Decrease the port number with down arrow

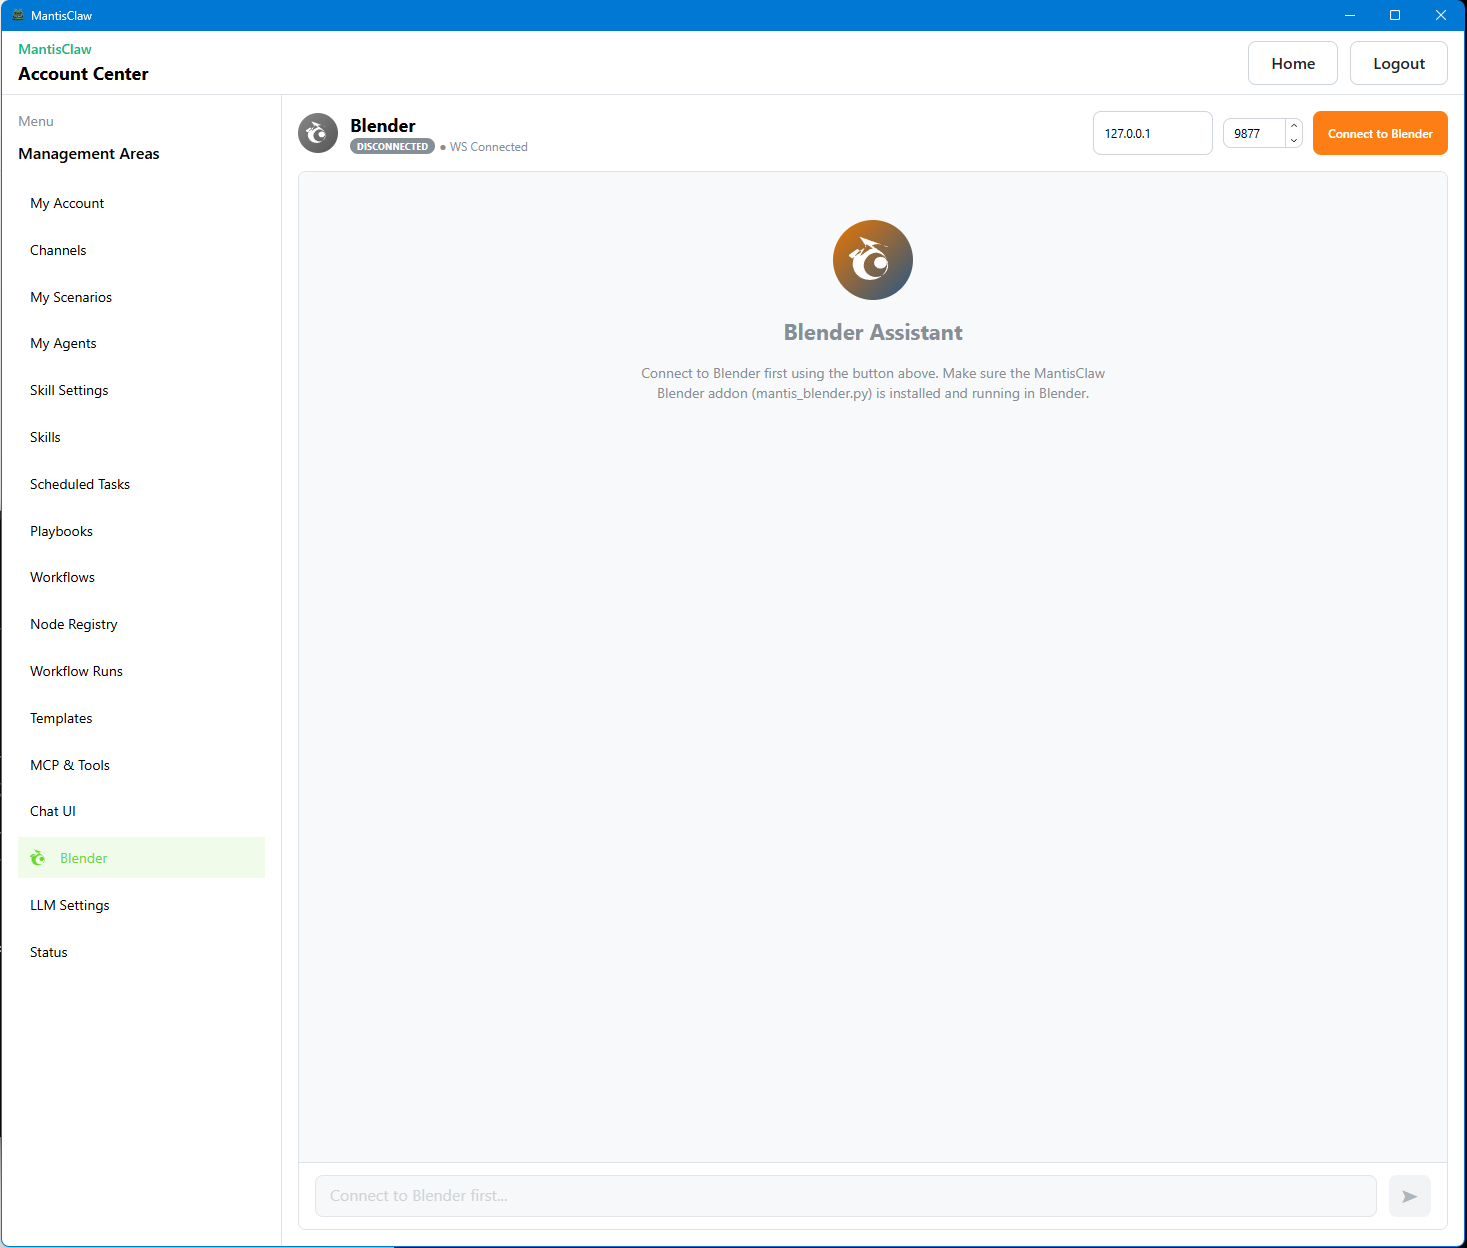(x=1293, y=141)
